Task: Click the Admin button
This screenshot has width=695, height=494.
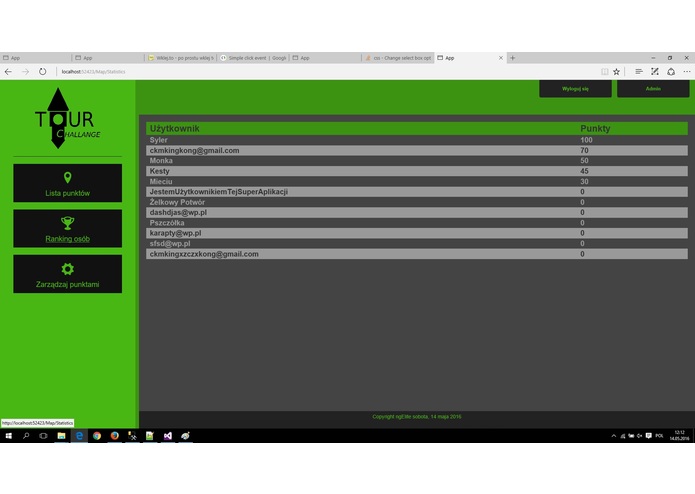Action: pos(653,89)
